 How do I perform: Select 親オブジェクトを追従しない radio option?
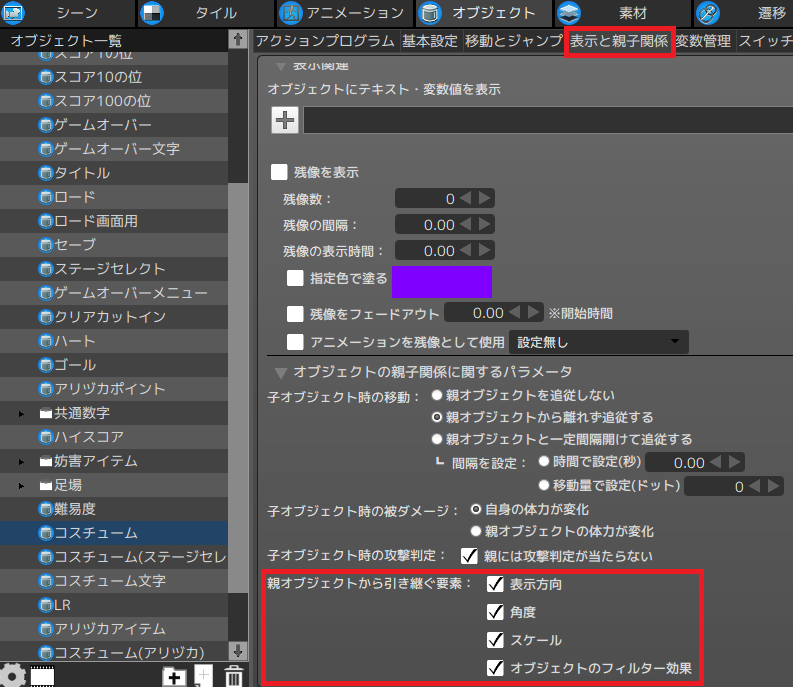pos(437,395)
